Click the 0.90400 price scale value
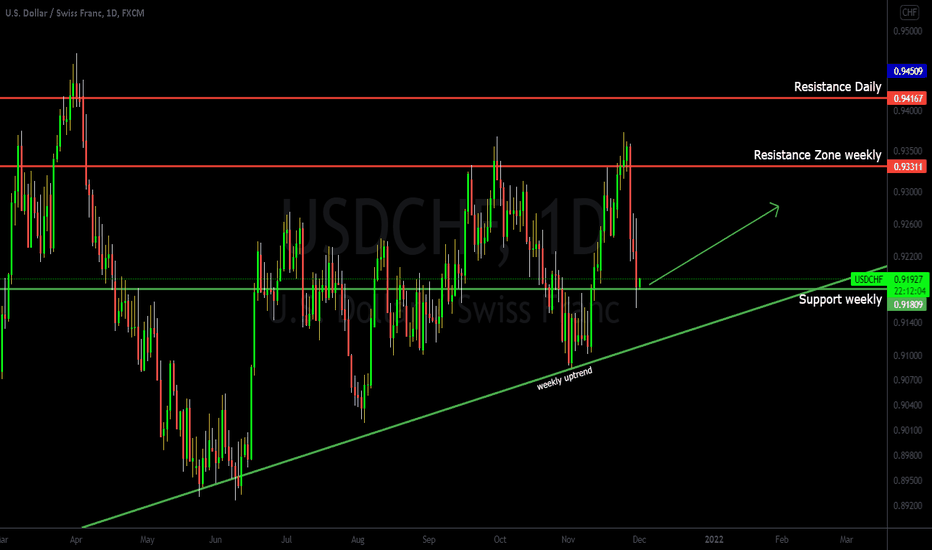This screenshot has height=550, width=932. click(x=908, y=406)
